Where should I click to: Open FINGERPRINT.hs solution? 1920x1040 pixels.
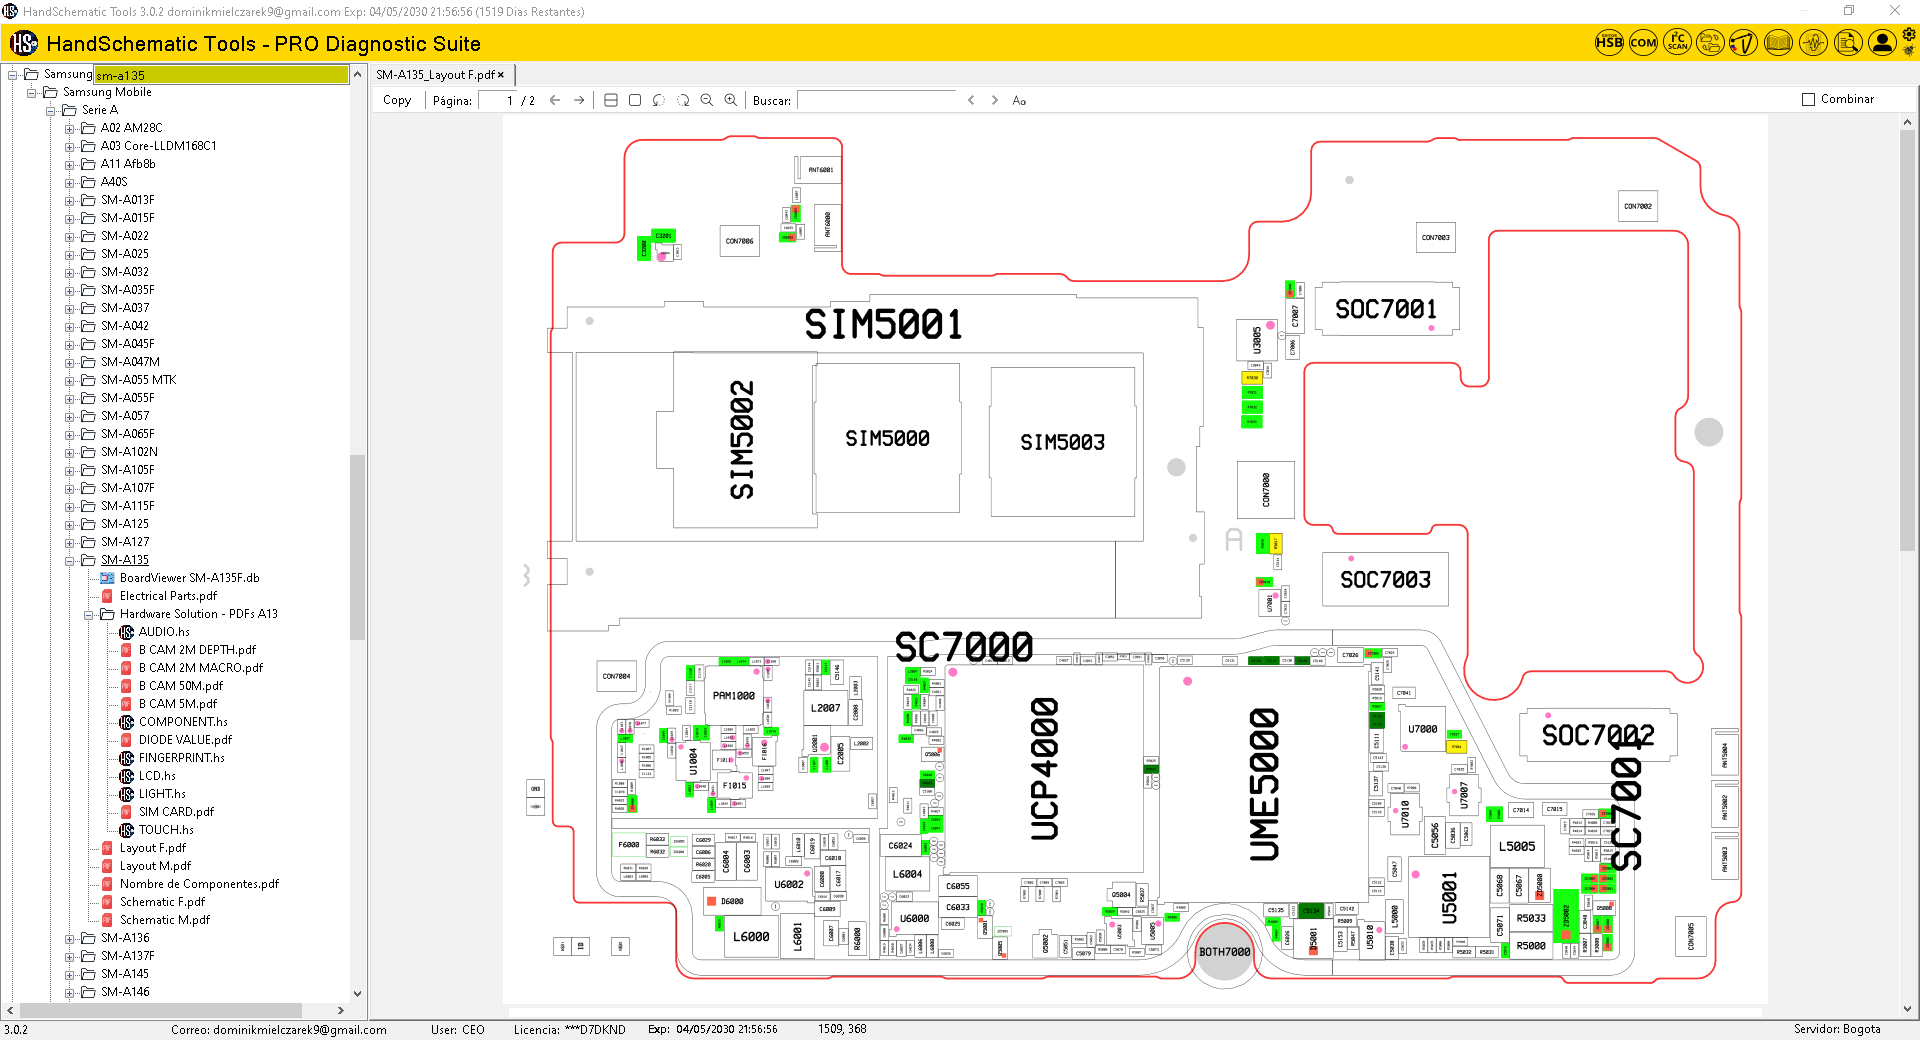coord(181,758)
